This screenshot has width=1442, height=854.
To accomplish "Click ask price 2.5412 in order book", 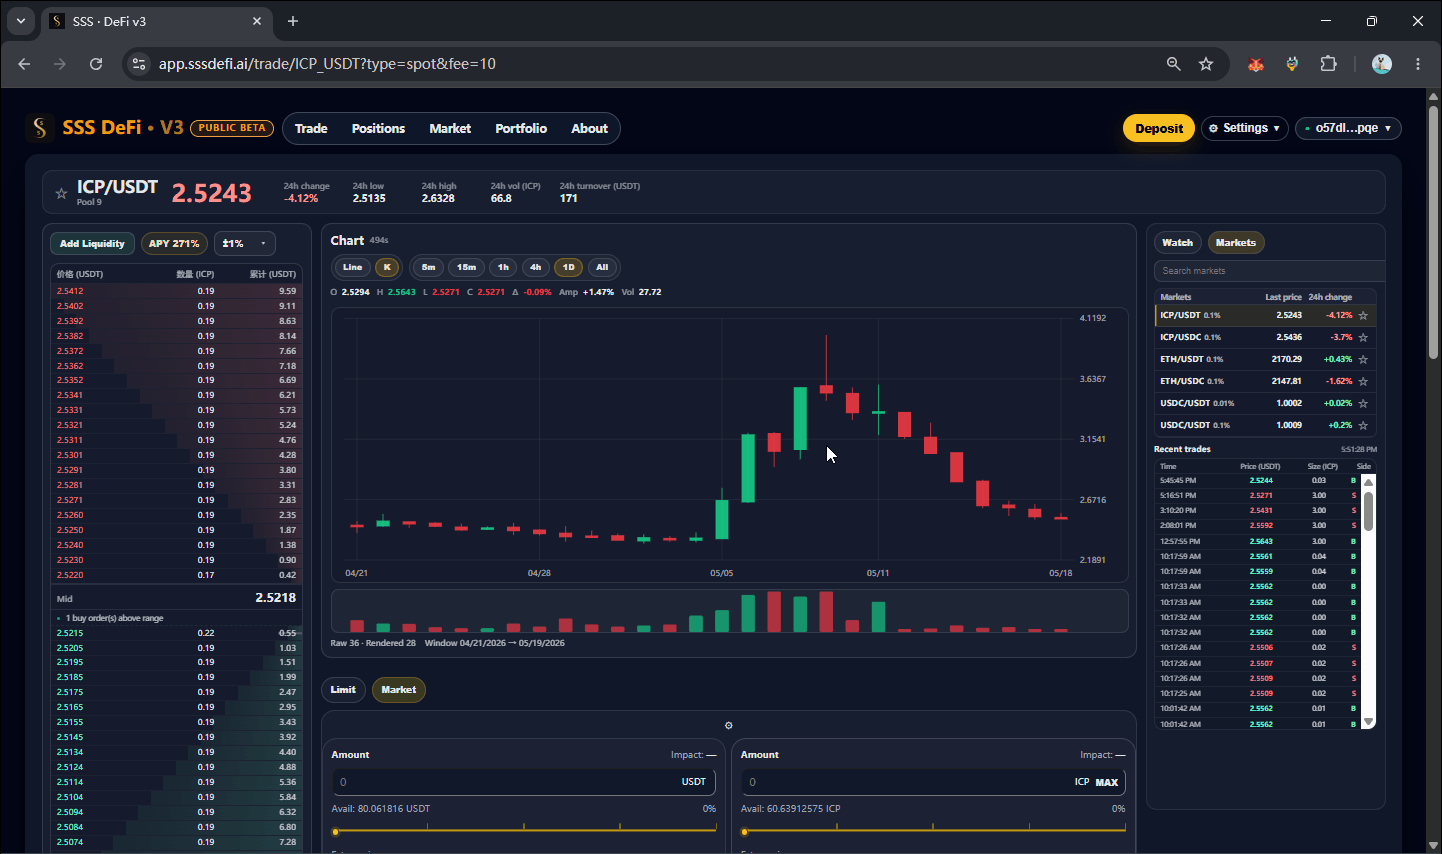I will pyautogui.click(x=70, y=291).
